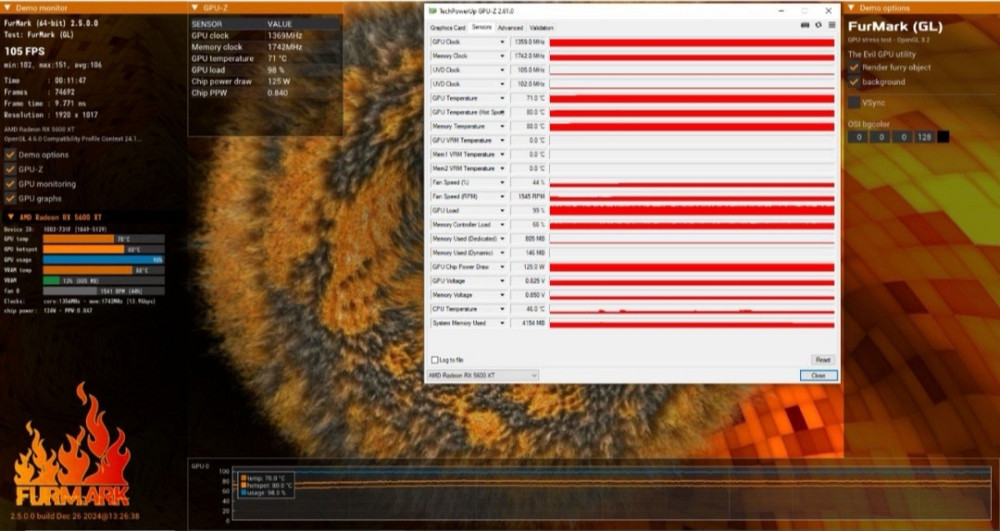
Task: Open the GPU-Z hamburger menu icon
Action: click(831, 25)
